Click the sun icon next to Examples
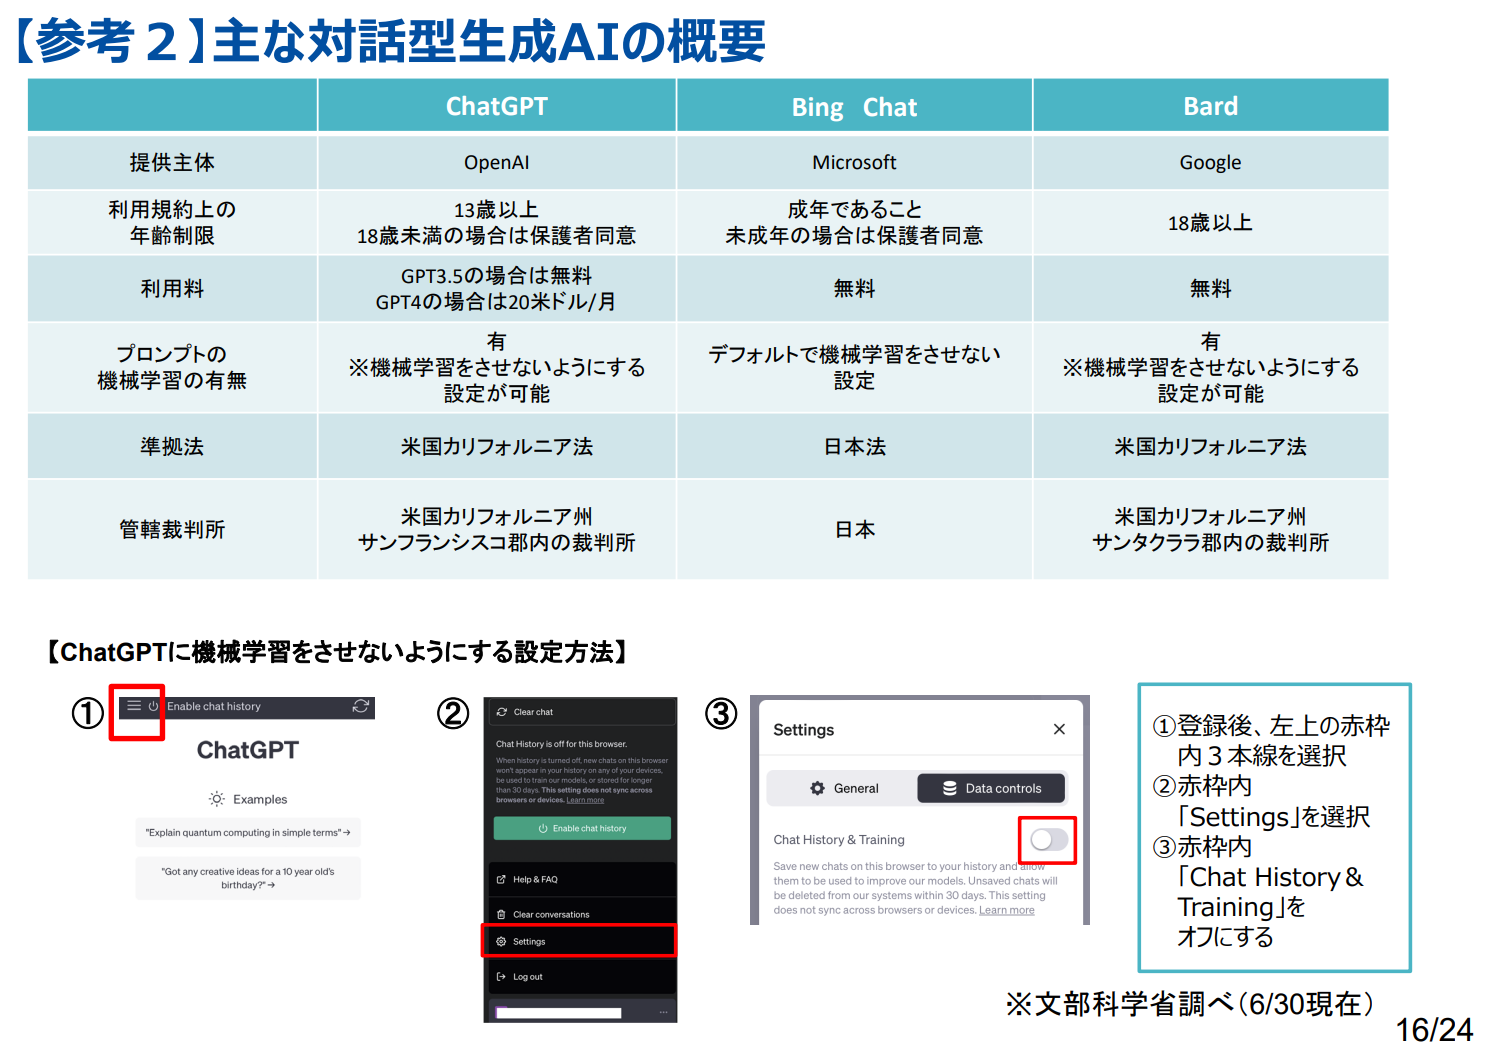The height and width of the screenshot is (1056, 1490). (x=217, y=799)
